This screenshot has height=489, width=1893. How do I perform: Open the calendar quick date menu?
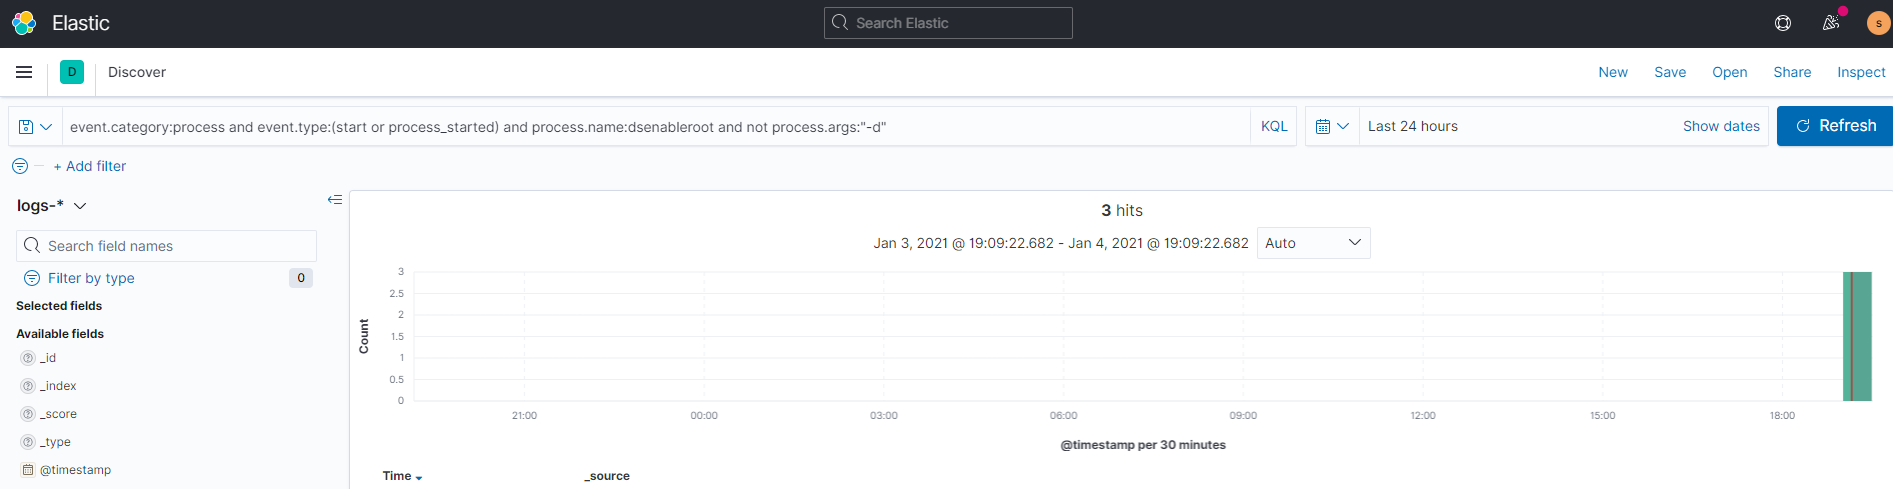coord(1332,126)
